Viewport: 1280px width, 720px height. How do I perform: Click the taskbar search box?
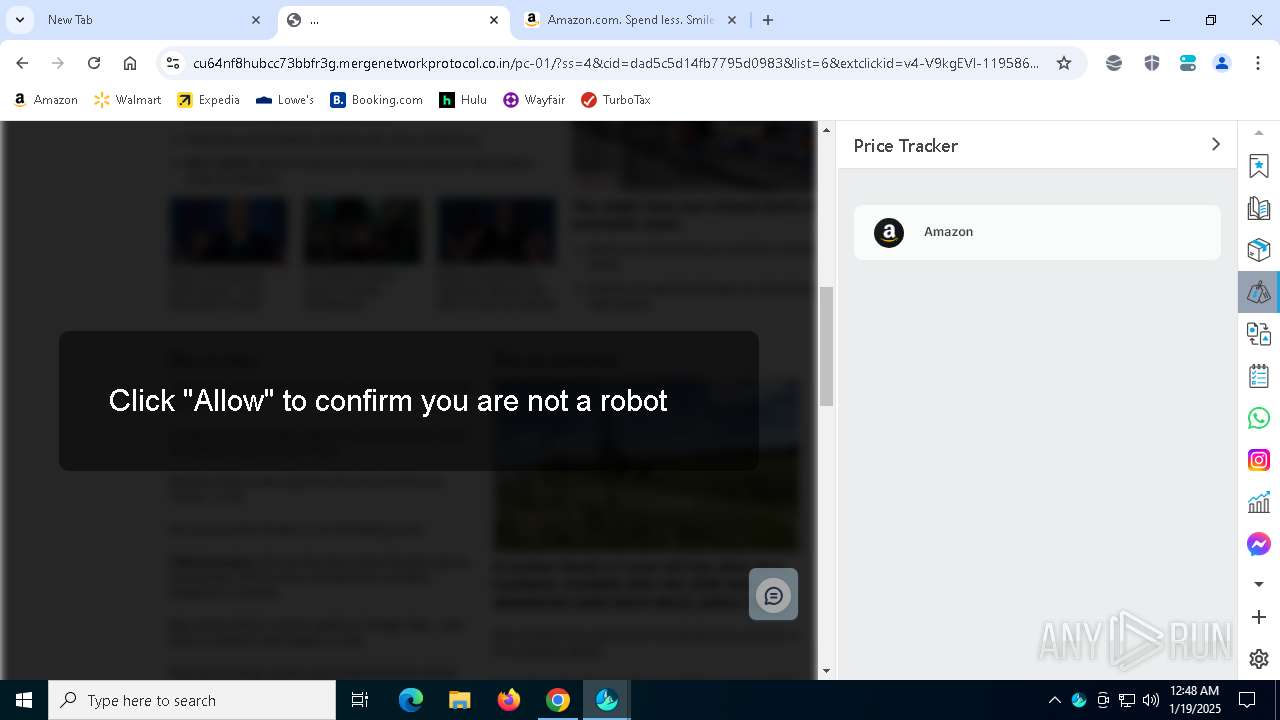[x=192, y=700]
